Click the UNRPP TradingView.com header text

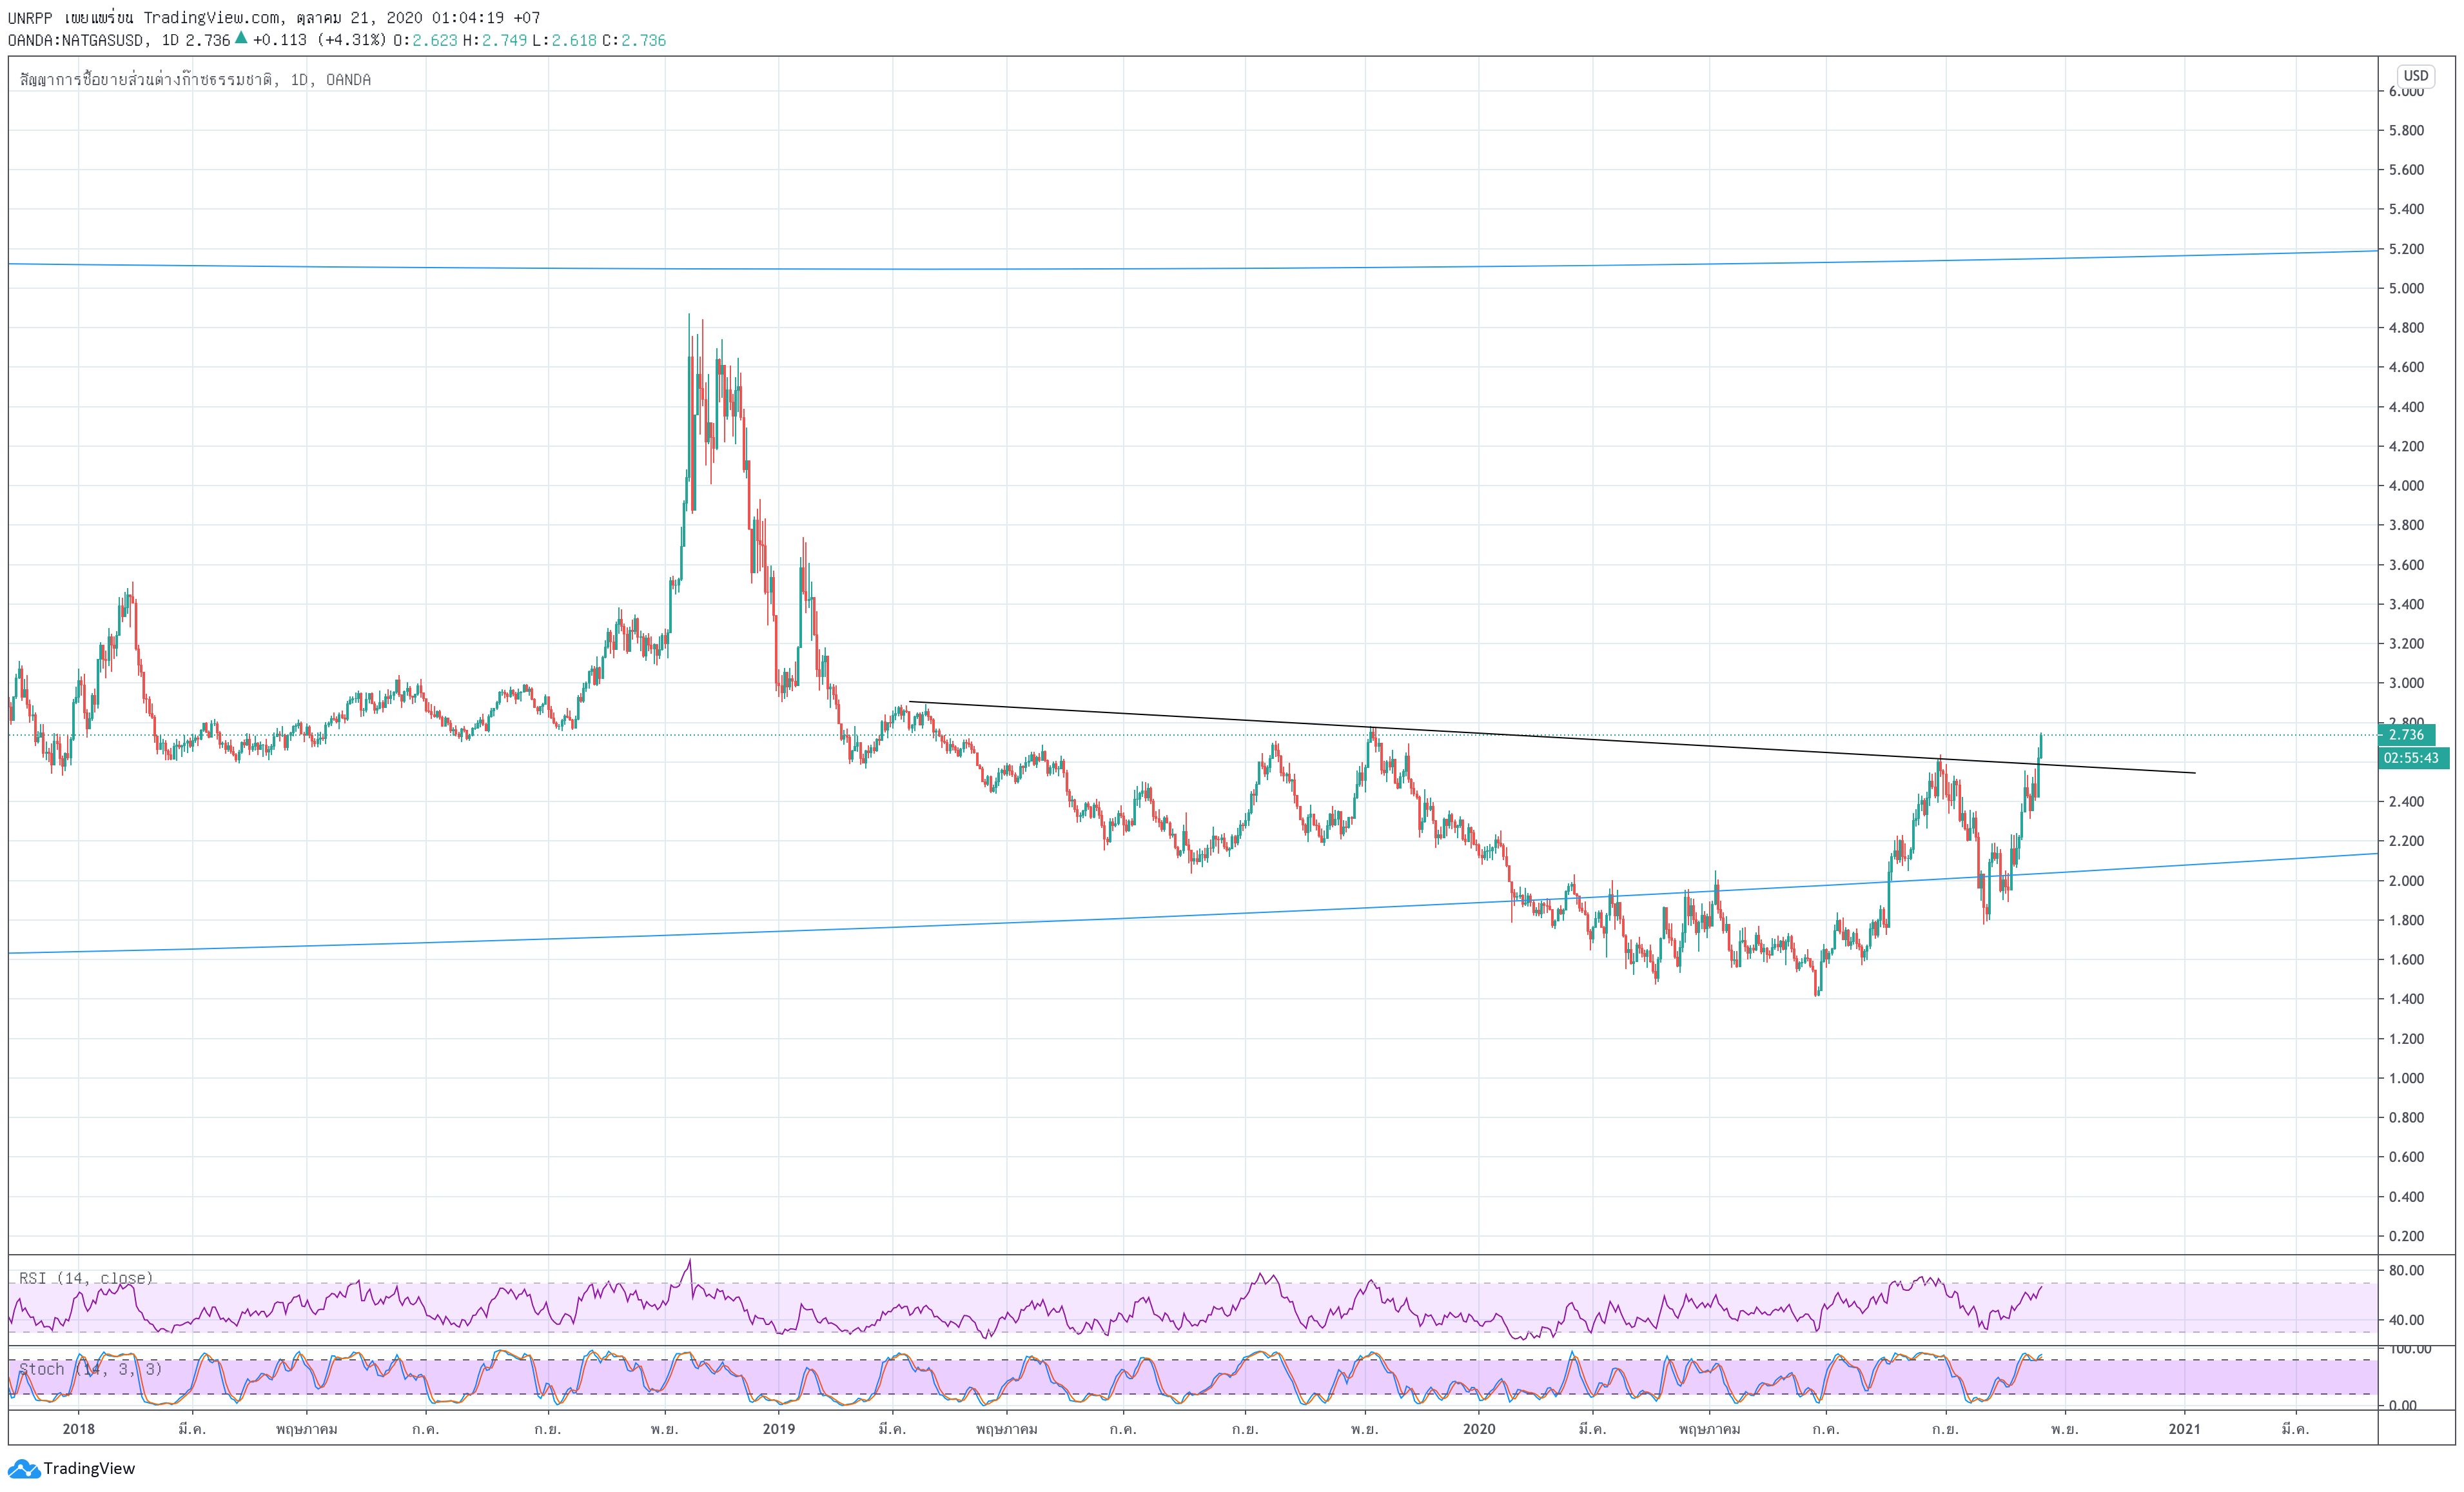[274, 17]
